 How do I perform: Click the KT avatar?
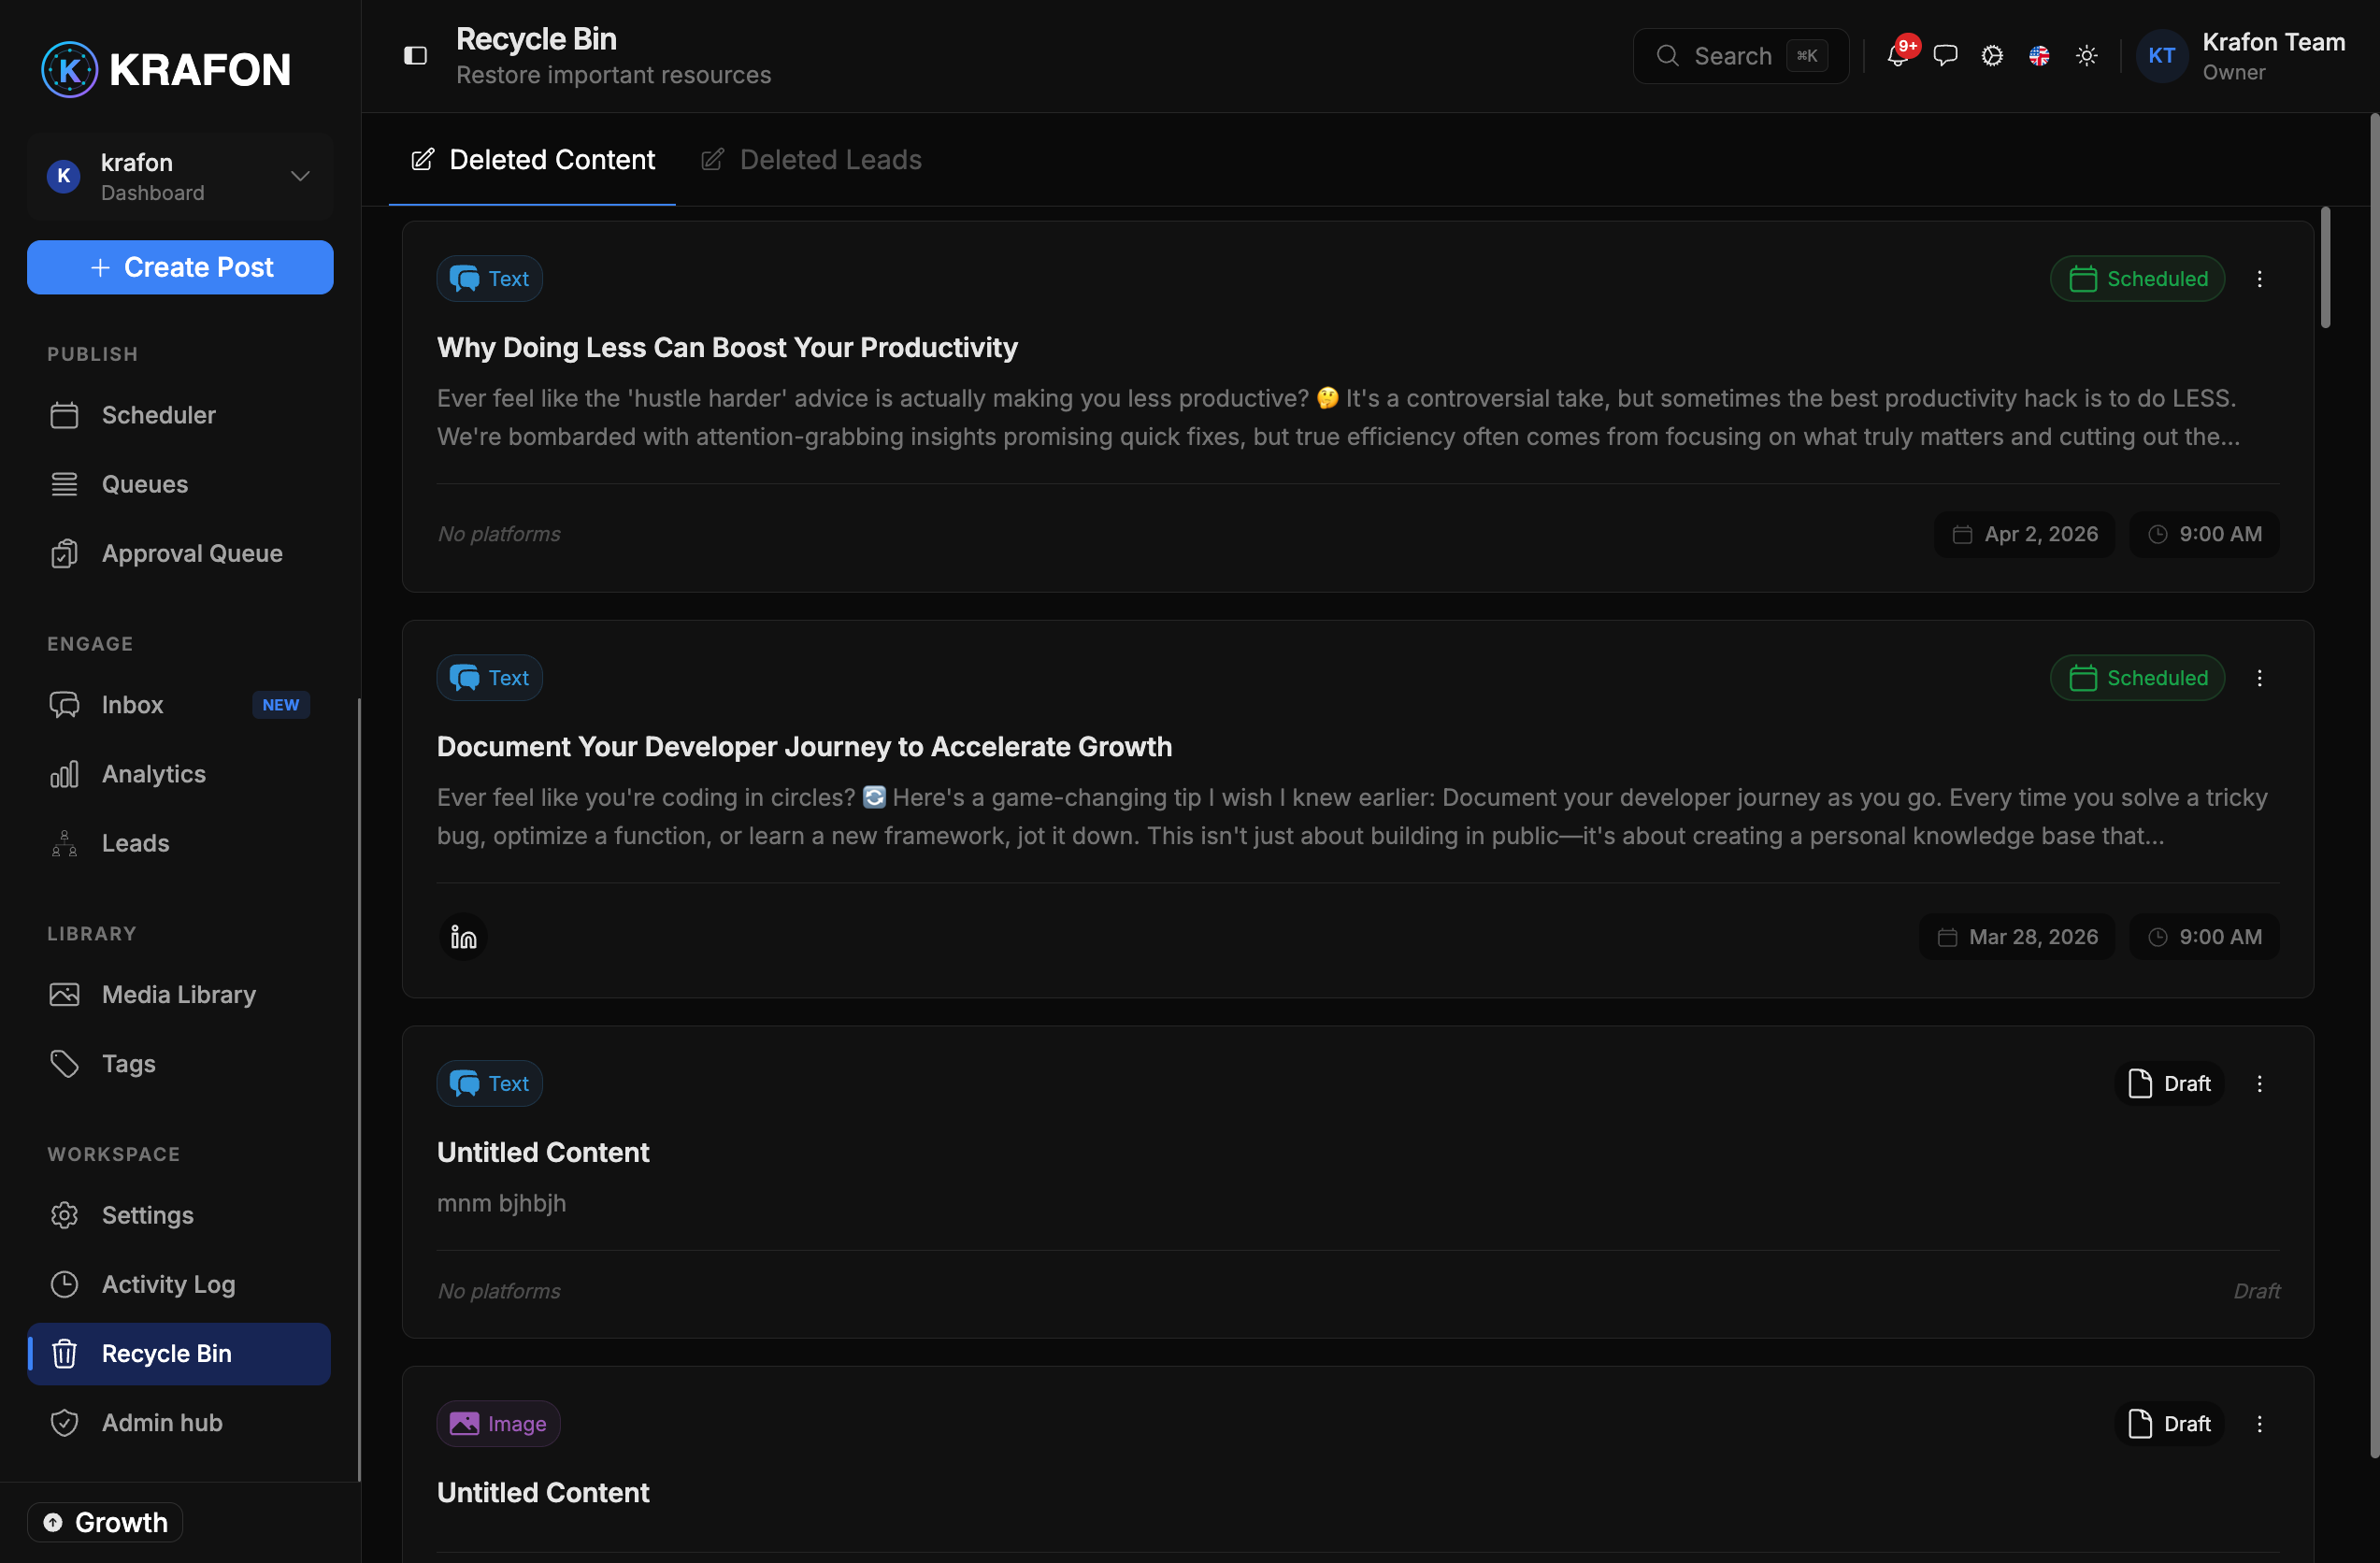click(x=2162, y=56)
